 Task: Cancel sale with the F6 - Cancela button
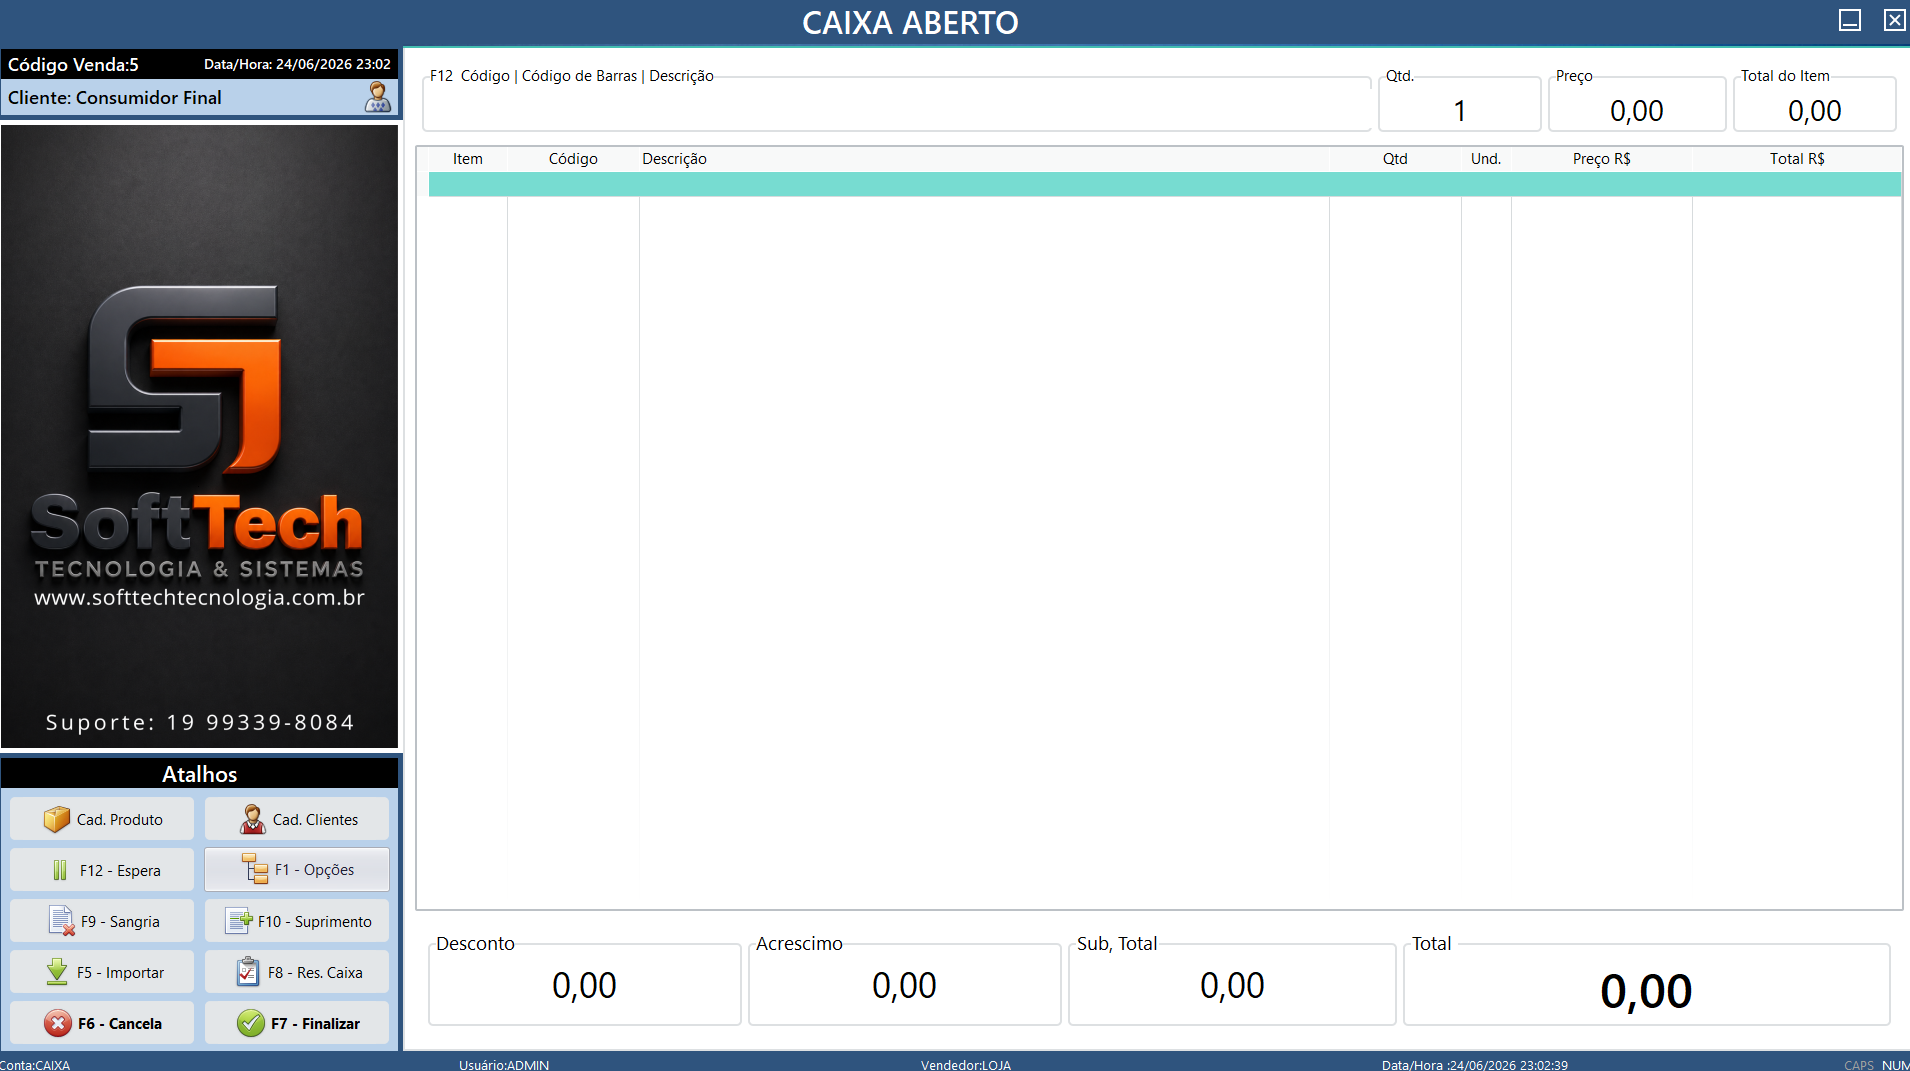click(102, 1023)
